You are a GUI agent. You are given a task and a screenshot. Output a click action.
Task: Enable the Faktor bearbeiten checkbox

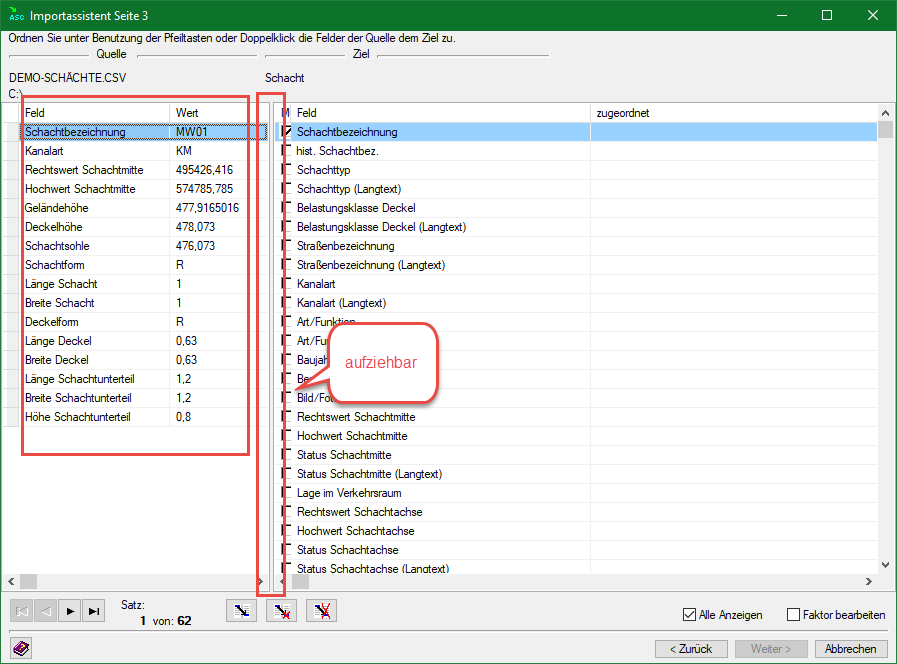click(x=794, y=615)
